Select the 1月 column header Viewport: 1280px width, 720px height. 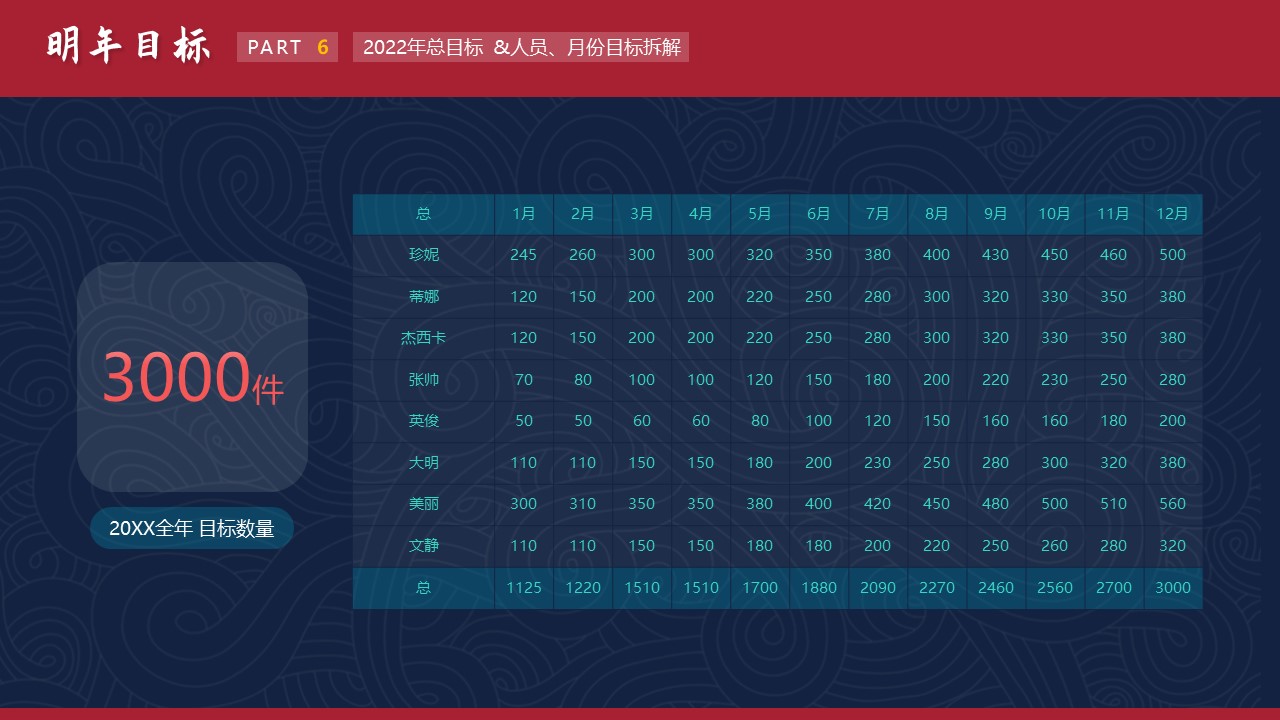(524, 213)
